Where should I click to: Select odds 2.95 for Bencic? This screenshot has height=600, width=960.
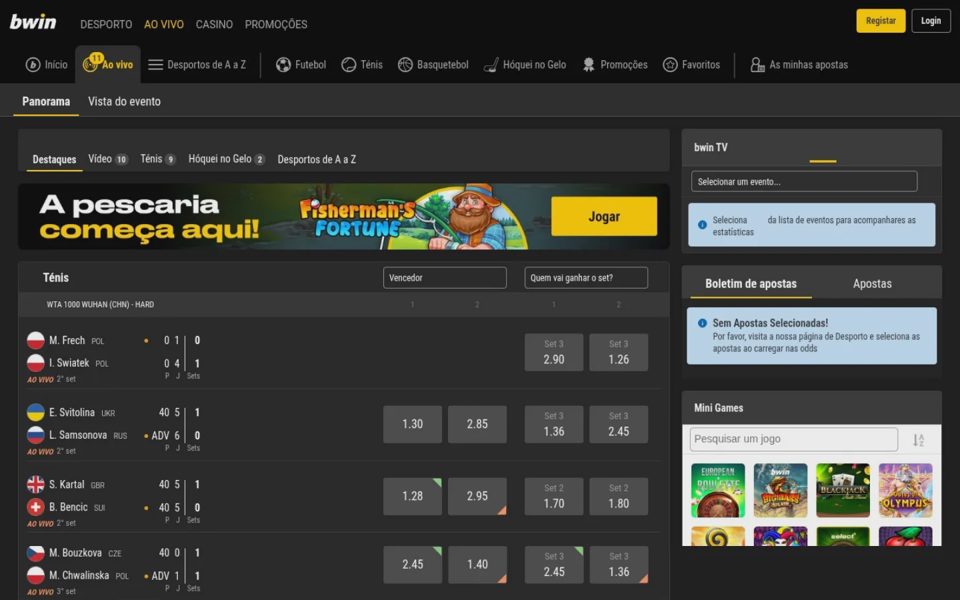477,496
